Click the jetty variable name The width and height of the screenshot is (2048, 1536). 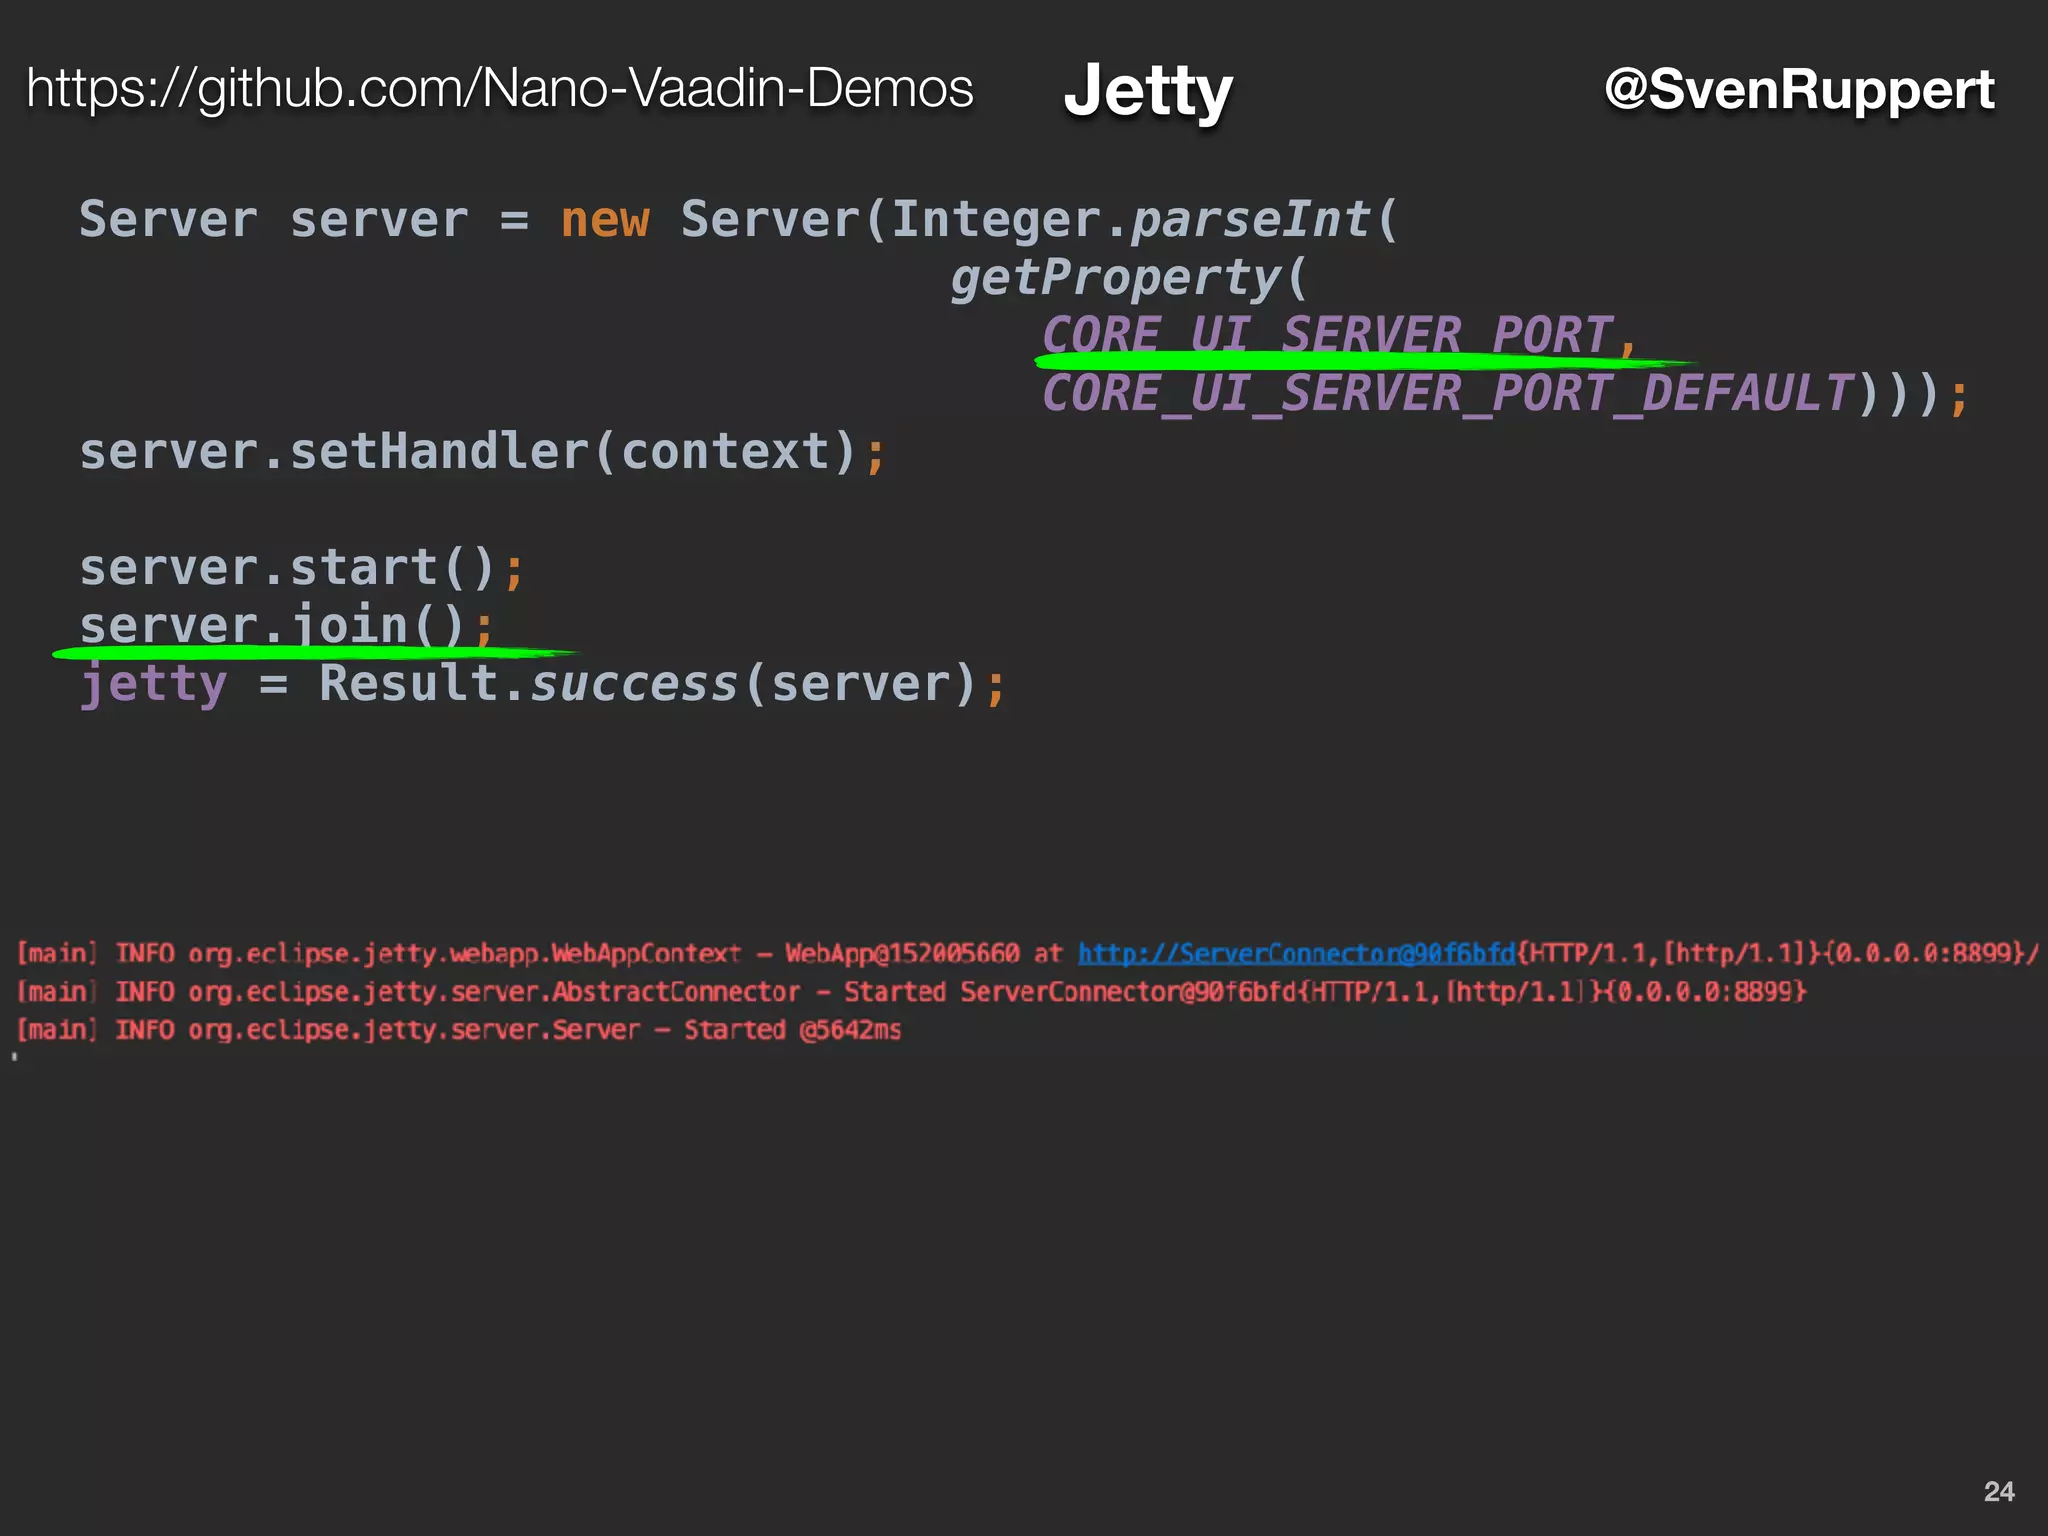[x=154, y=685]
